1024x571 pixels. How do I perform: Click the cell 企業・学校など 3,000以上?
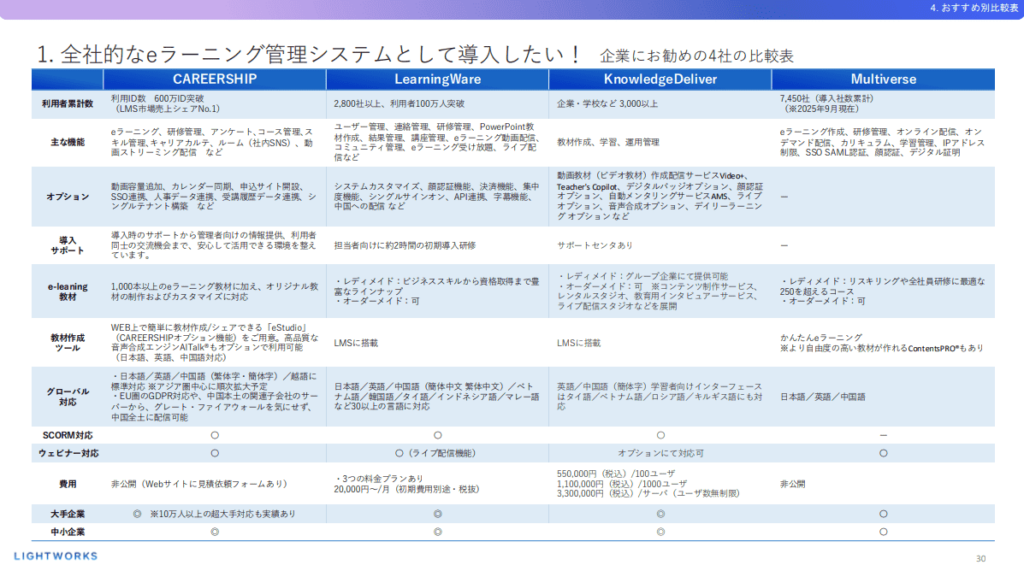(x=607, y=104)
